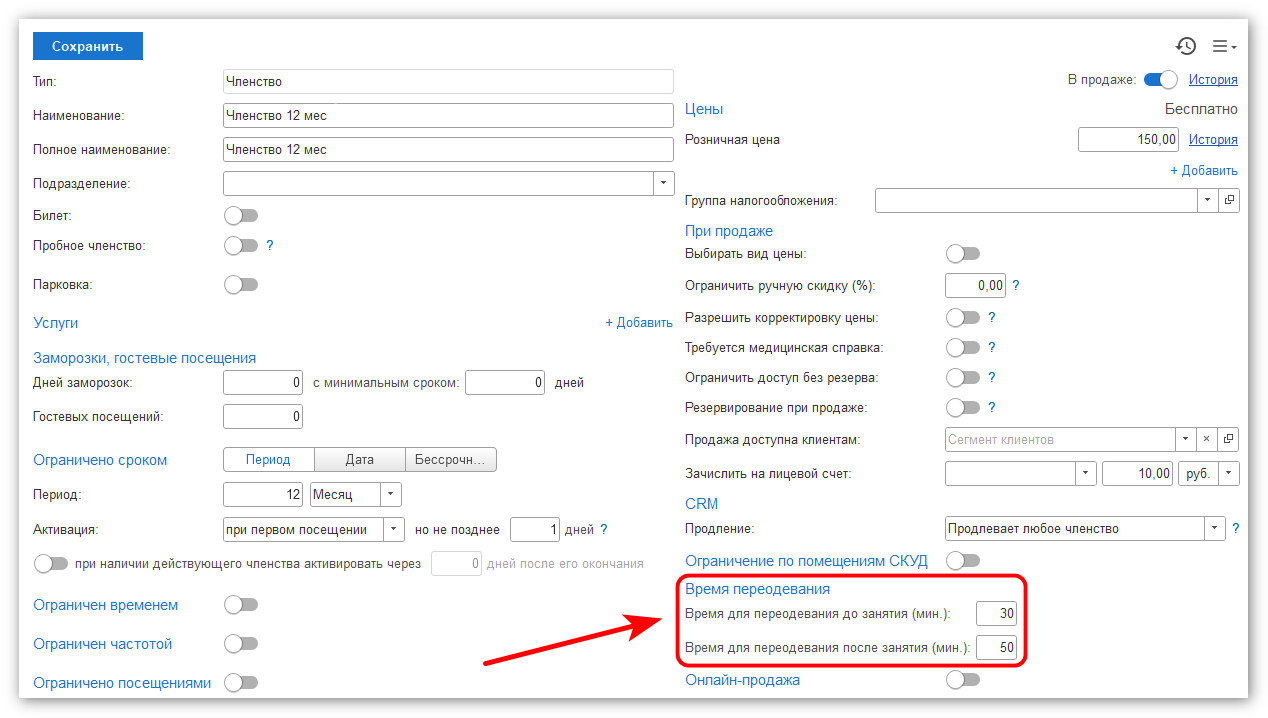Enable Ограничение по помещениям СКУД toggle
The image size is (1268, 718).
click(x=963, y=561)
